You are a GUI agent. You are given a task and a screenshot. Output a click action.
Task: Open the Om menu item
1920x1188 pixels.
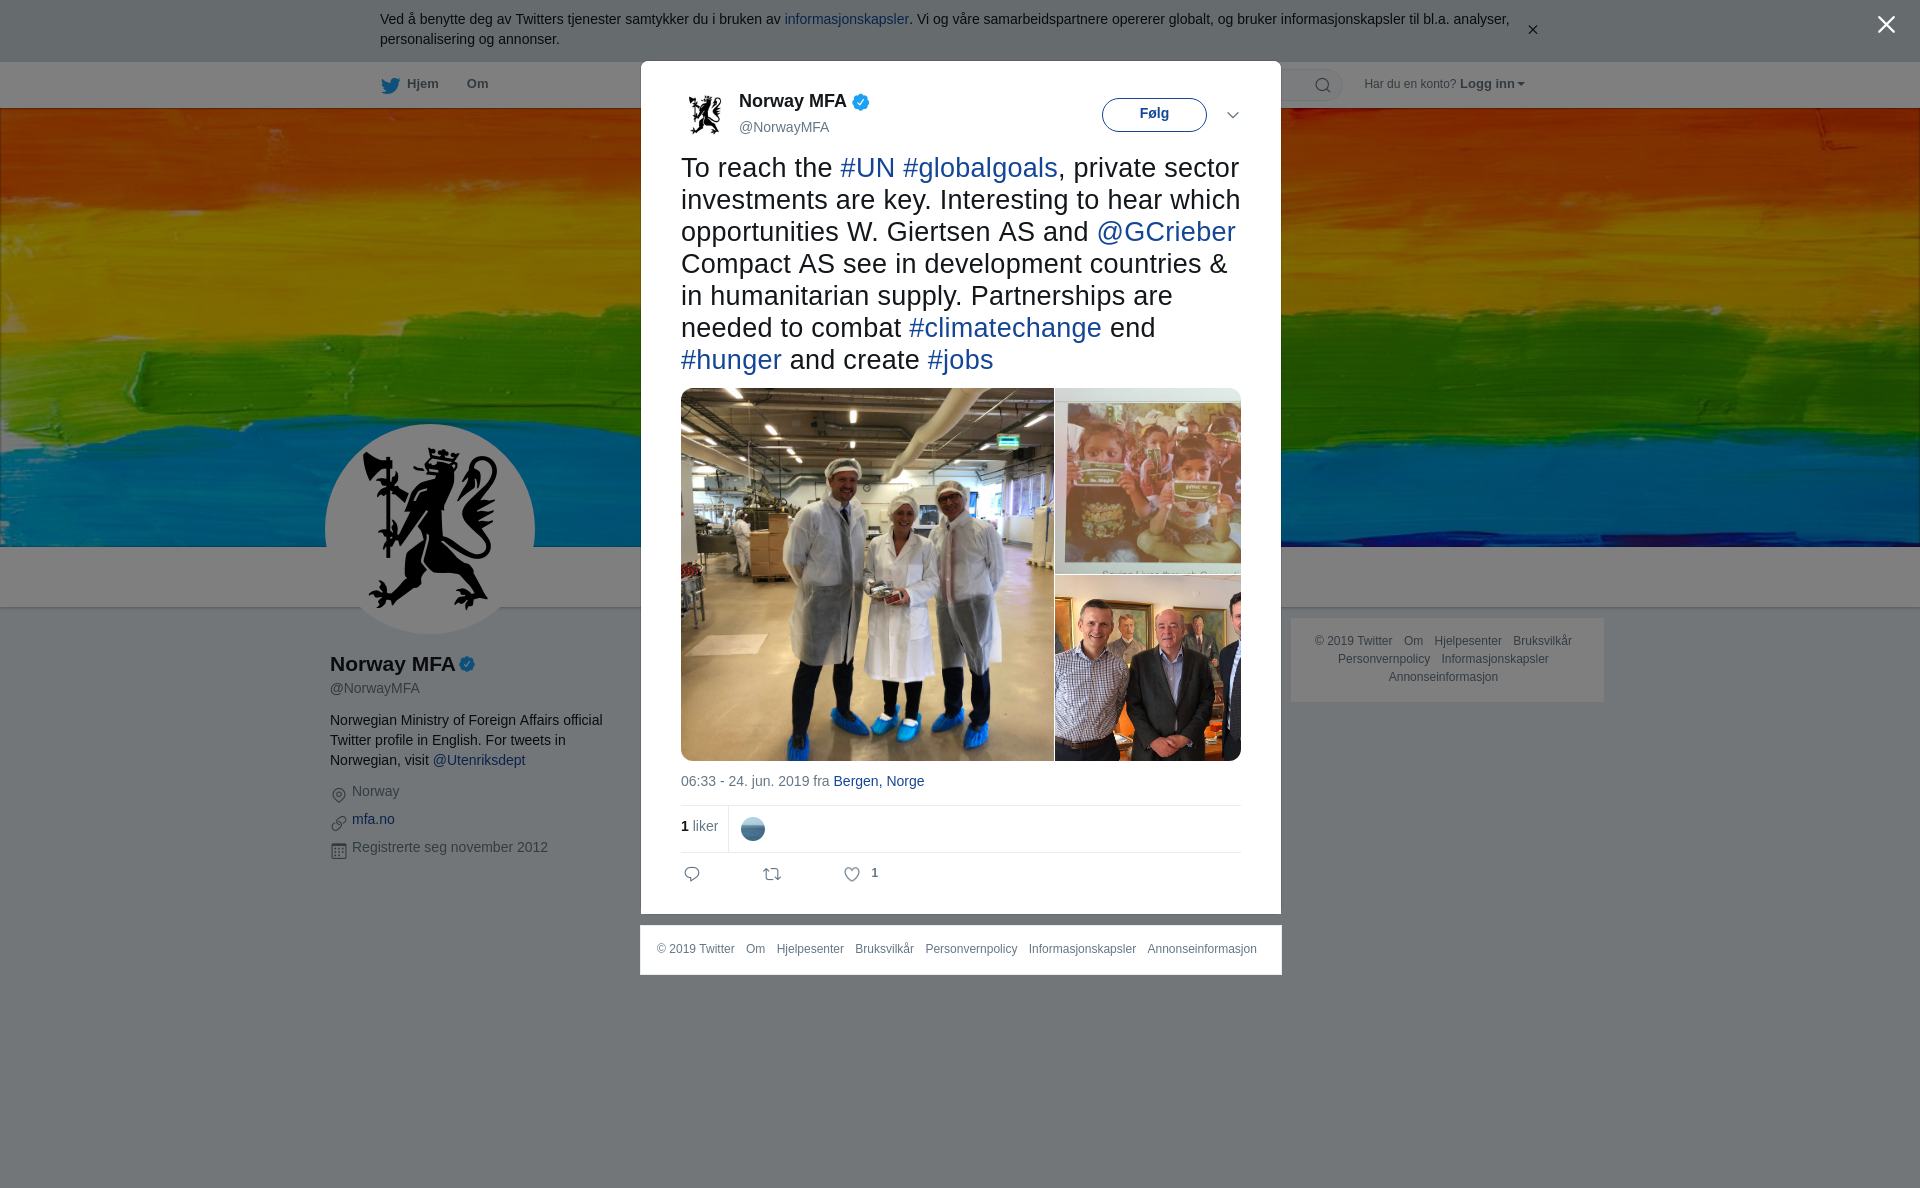477,84
